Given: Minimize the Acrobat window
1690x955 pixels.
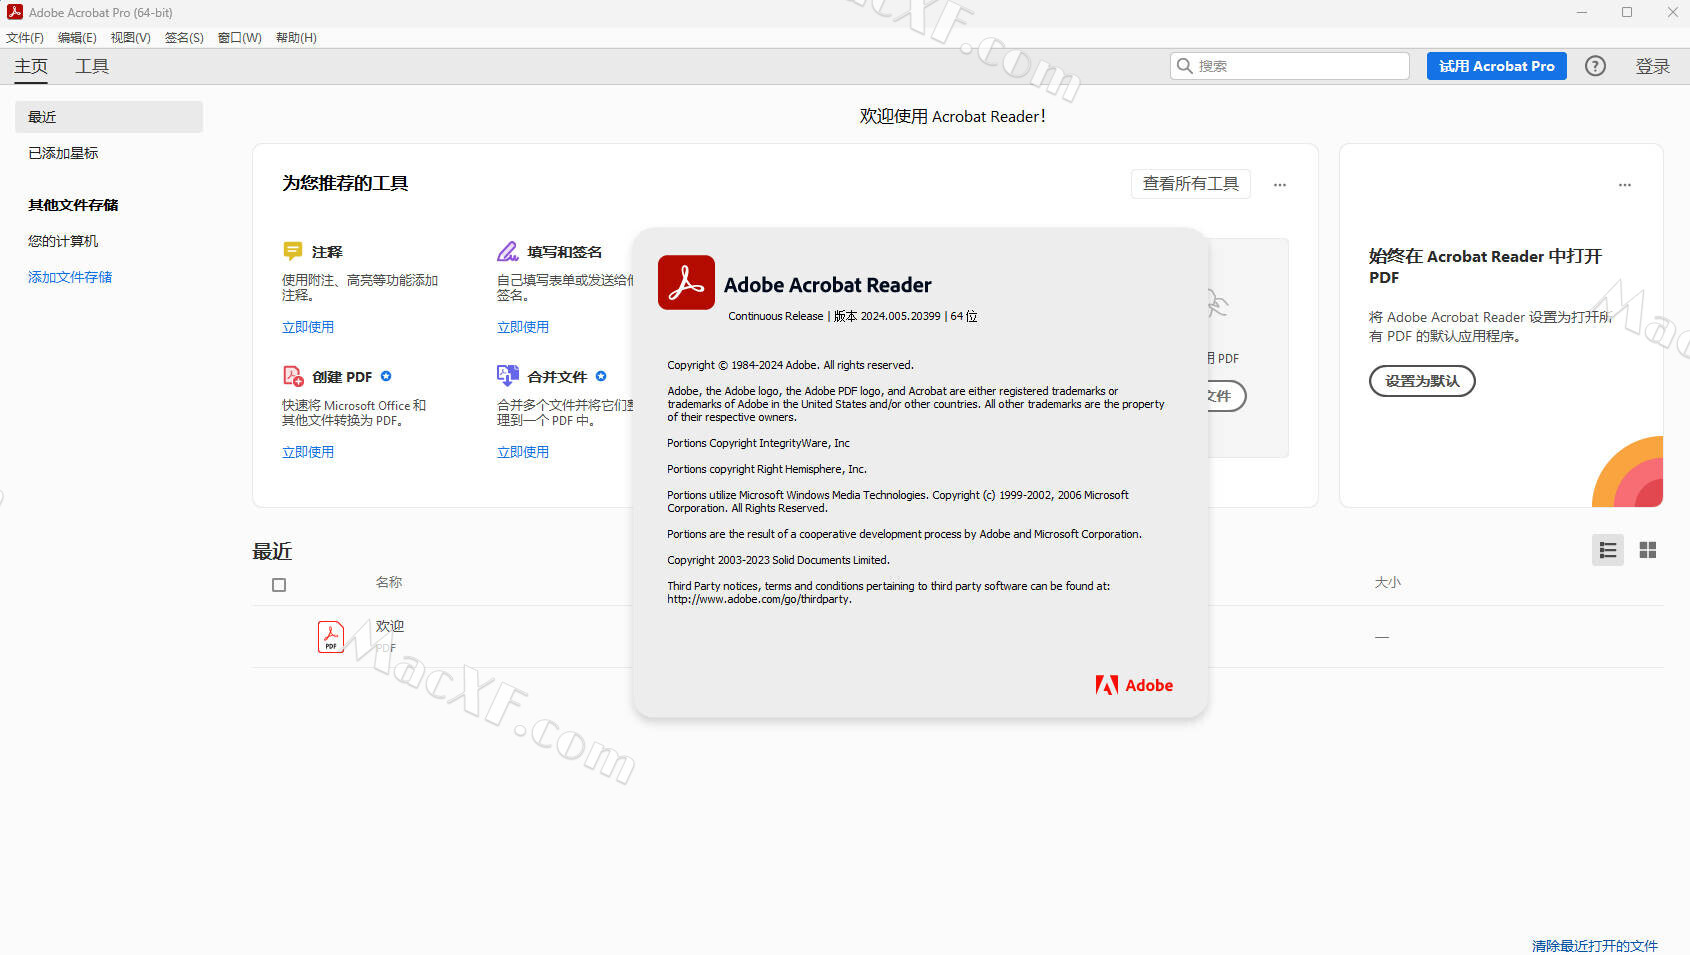Looking at the screenshot, I should point(1582,12).
